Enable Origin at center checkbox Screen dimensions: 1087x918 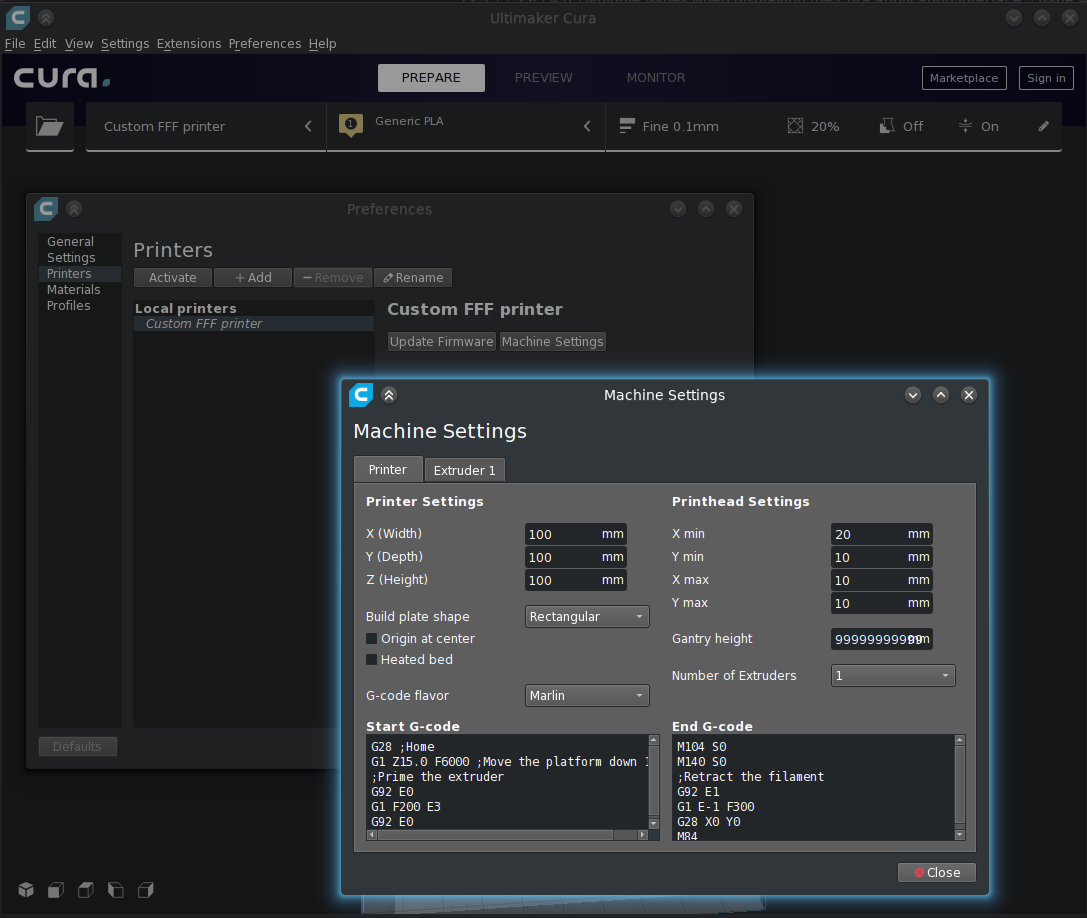tap(372, 639)
